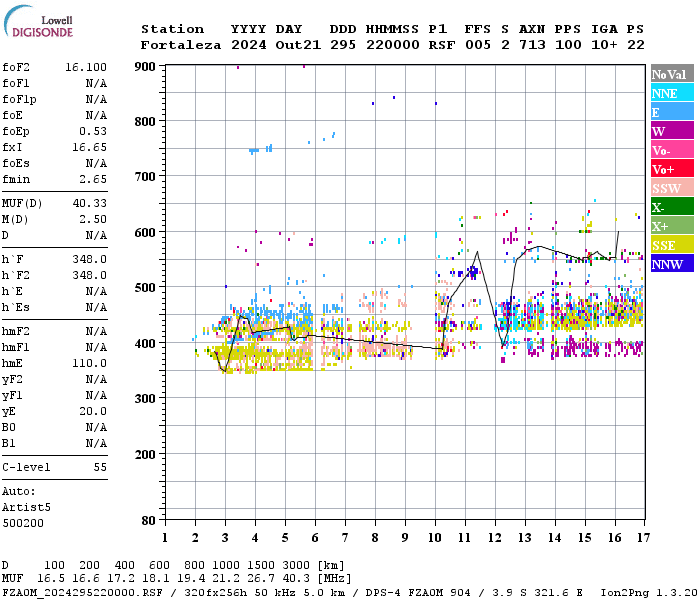
Task: Select the NNE legend color box
Action: (672, 93)
